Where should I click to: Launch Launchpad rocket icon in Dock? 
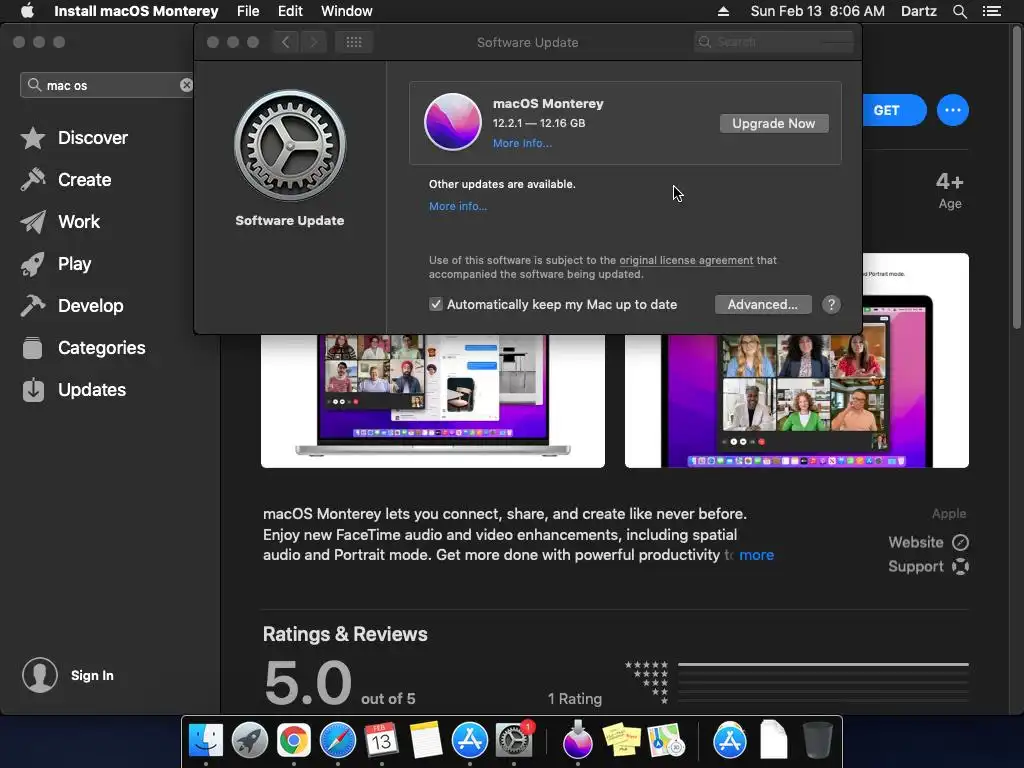[x=249, y=741]
